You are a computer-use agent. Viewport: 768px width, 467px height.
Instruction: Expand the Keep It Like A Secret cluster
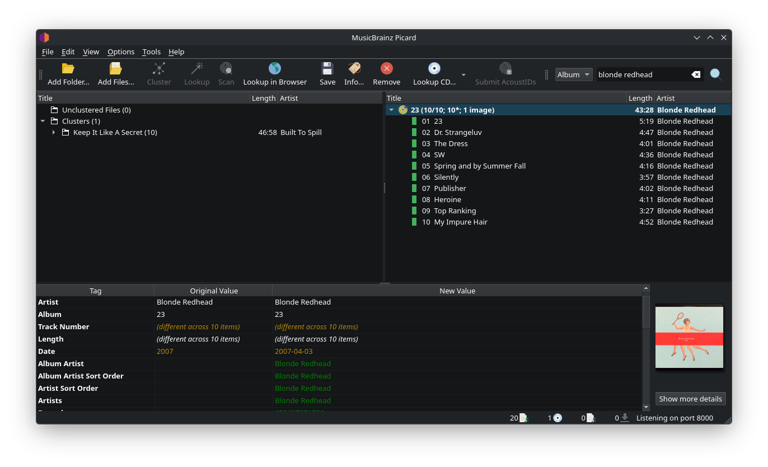coord(53,132)
